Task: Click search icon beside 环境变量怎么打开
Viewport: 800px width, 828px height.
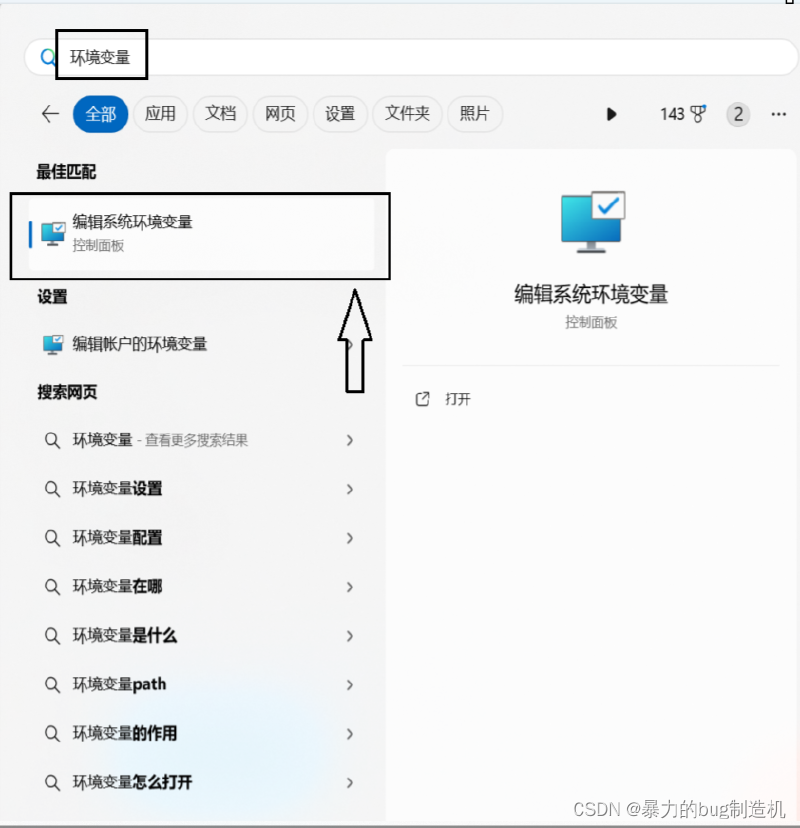Action: point(52,783)
